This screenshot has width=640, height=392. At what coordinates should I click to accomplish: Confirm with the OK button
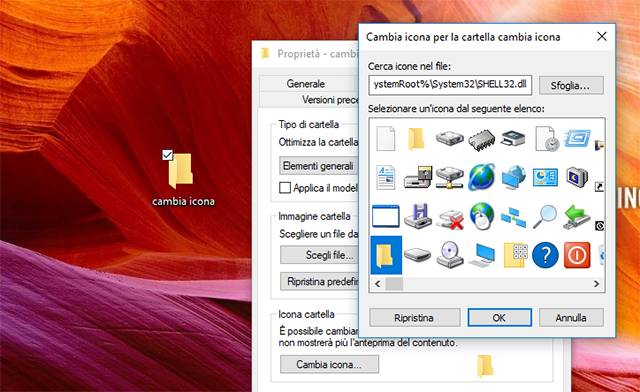500,317
